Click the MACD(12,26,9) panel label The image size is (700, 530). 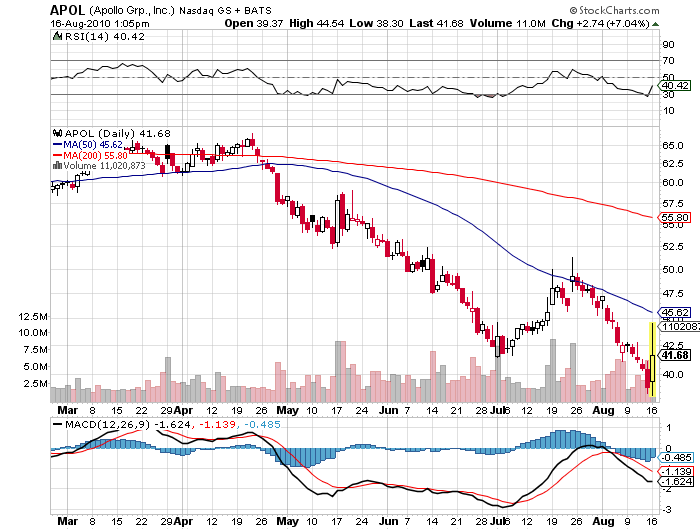point(108,424)
